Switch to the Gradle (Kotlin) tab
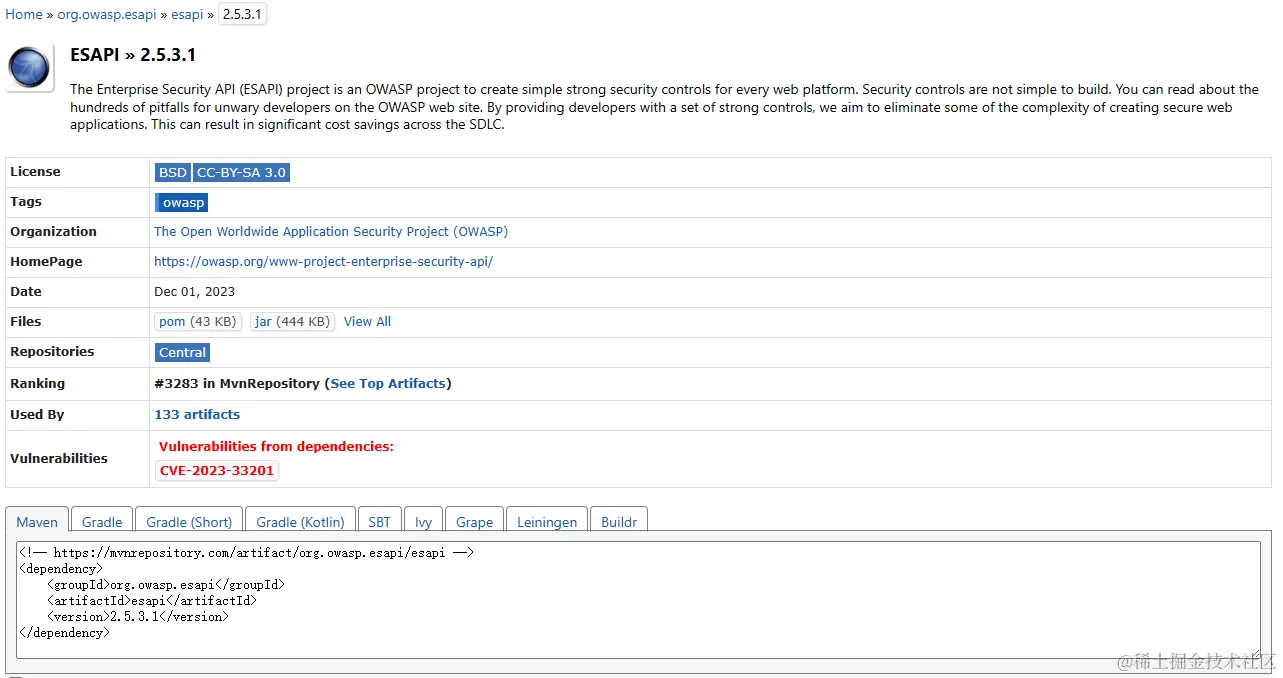 (300, 522)
